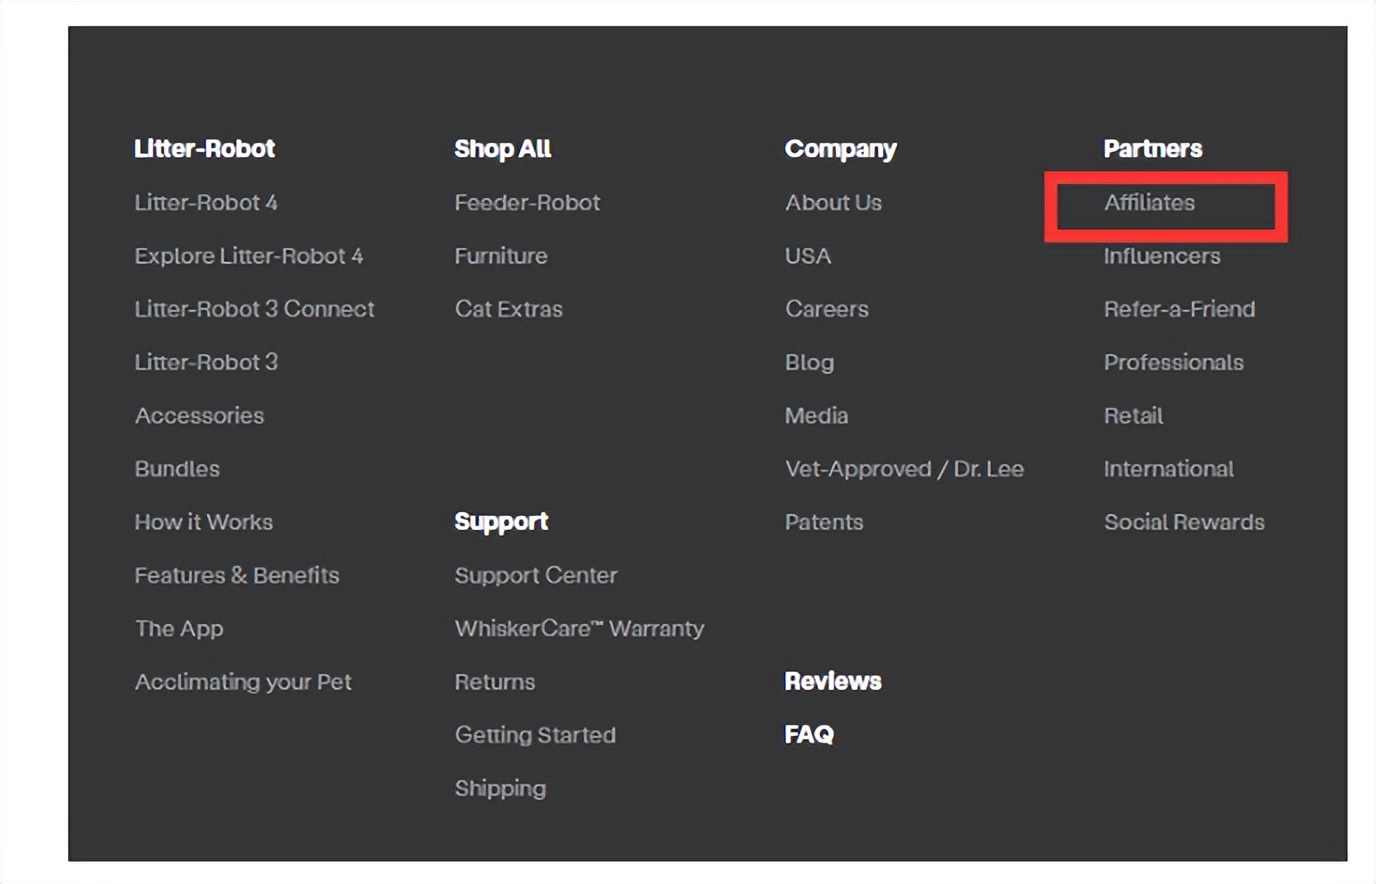
Task: Open the Reviews heading link
Action: coord(833,682)
